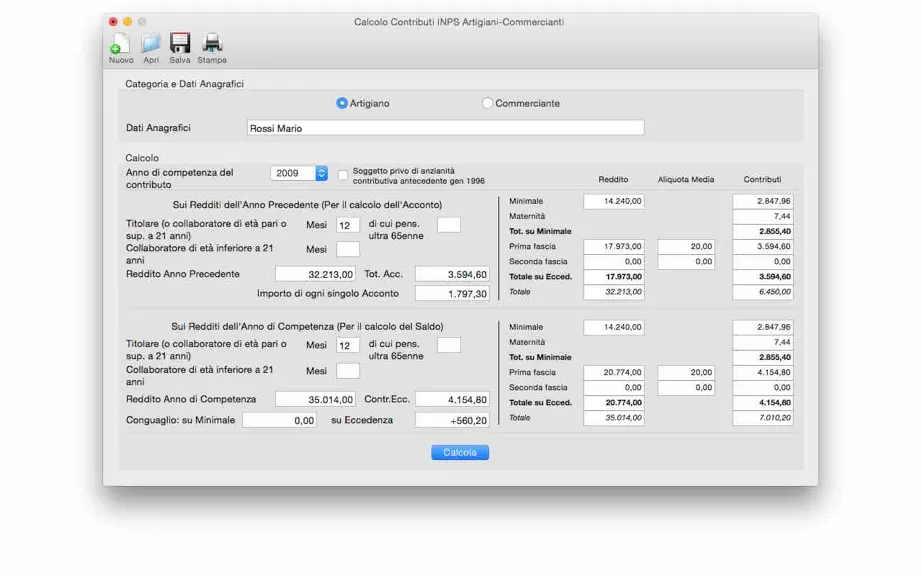
Task: Click Totale contributi value 6.450,00
Action: tap(763, 292)
